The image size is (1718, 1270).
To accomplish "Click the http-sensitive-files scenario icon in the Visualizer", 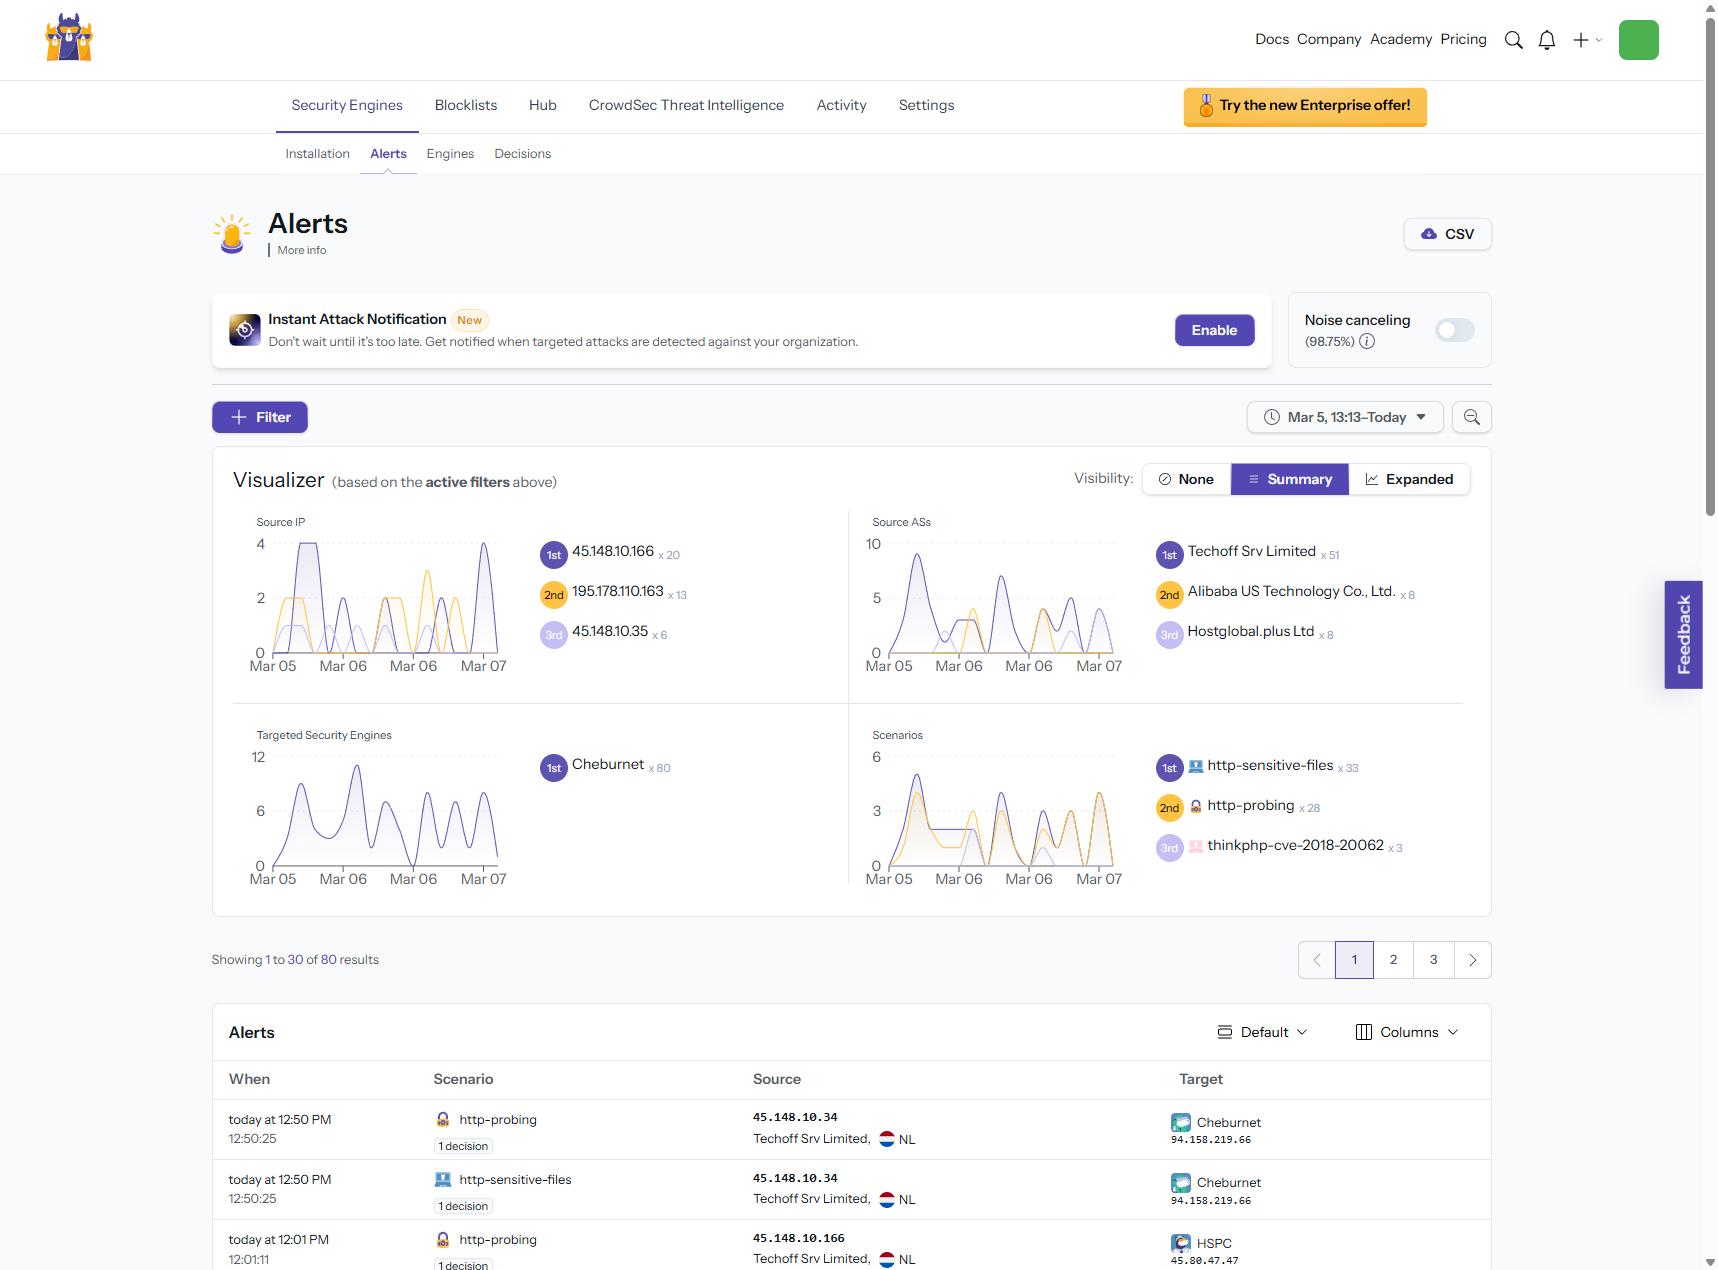I will tap(1196, 767).
